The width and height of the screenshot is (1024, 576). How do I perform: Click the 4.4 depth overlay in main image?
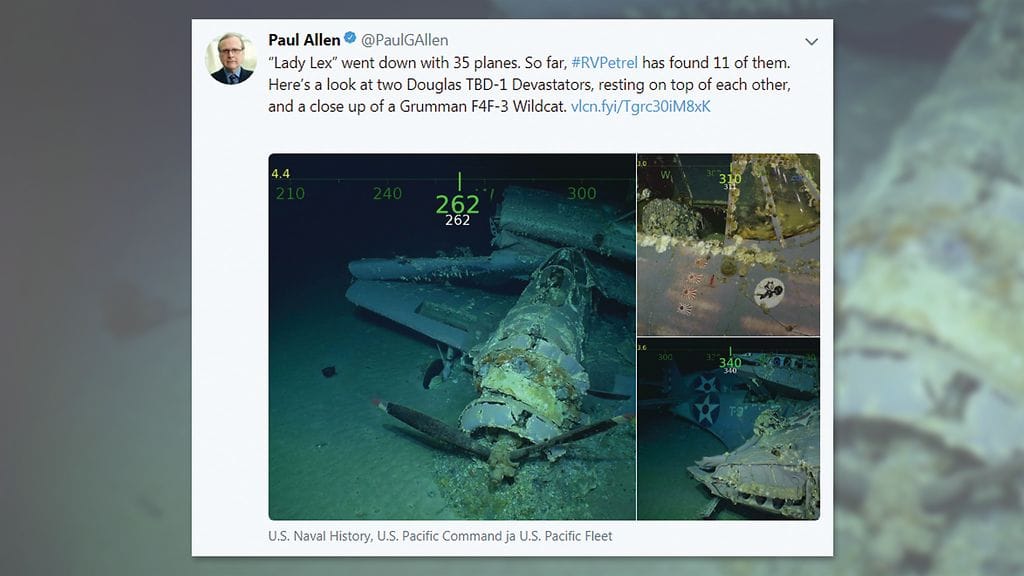(280, 172)
